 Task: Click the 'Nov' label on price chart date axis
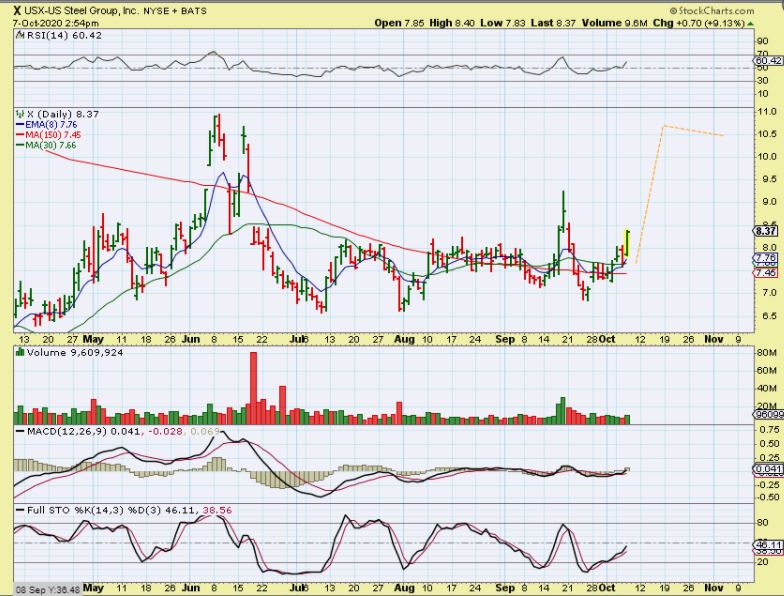[x=714, y=339]
